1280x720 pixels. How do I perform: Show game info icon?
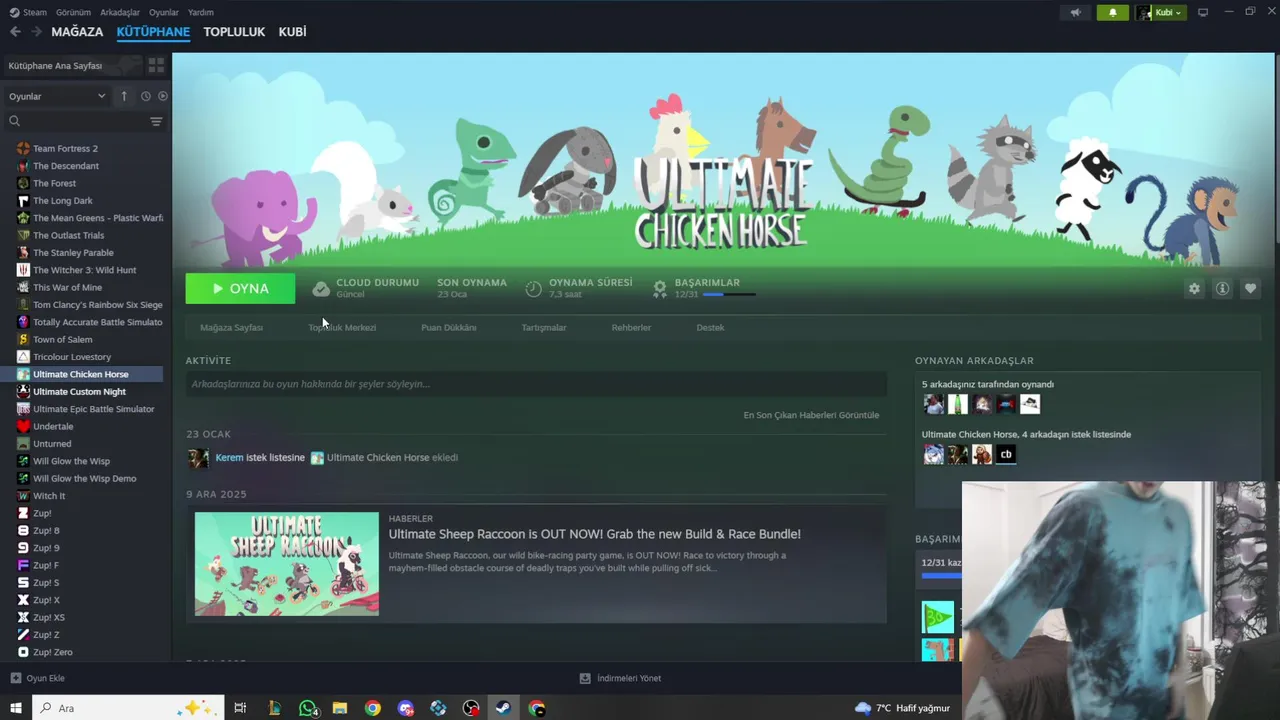tap(1222, 288)
